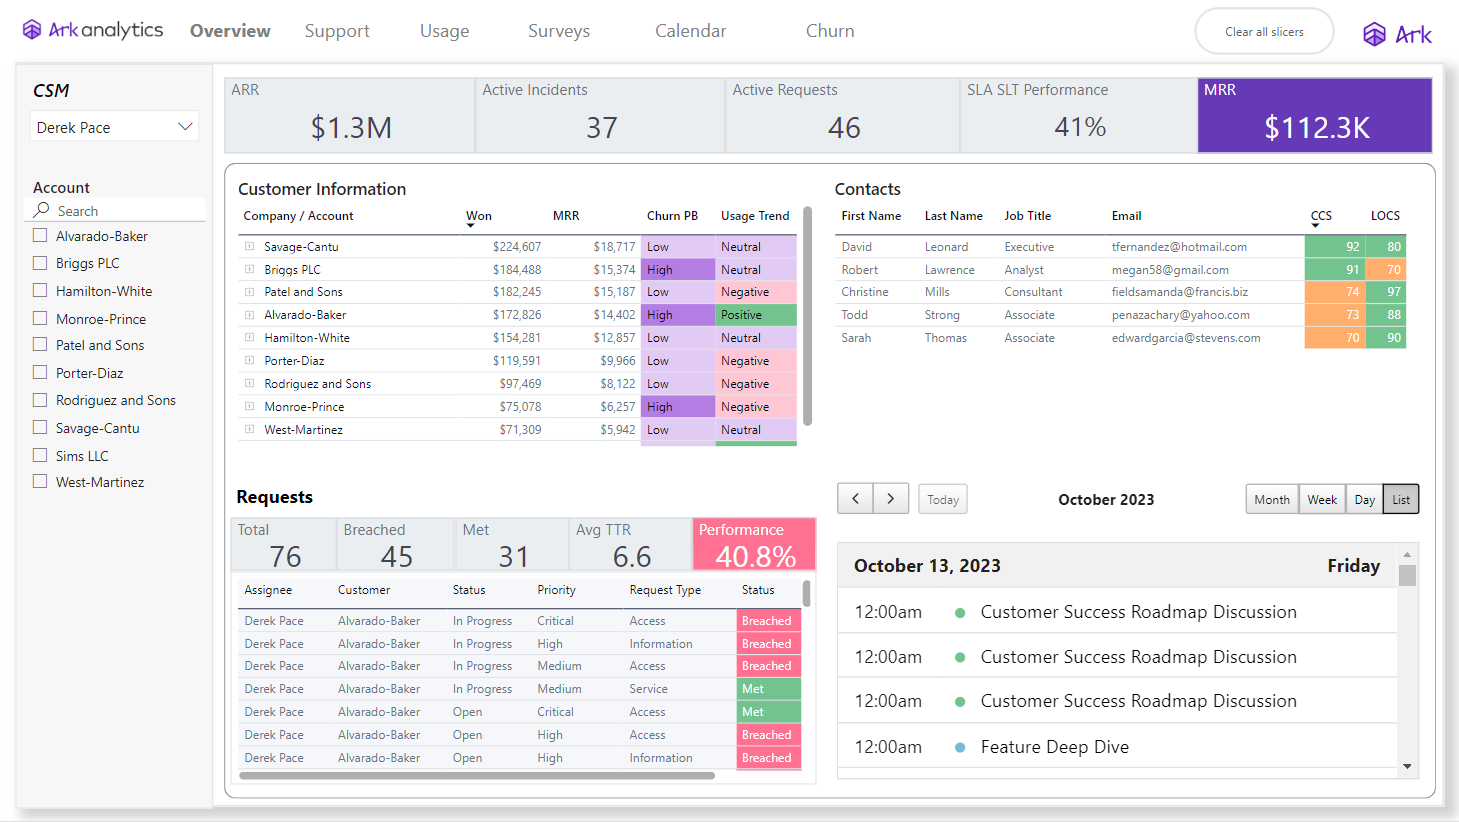Image resolution: width=1459 pixels, height=822 pixels.
Task: Click the Today button in the calendar
Action: 941,498
